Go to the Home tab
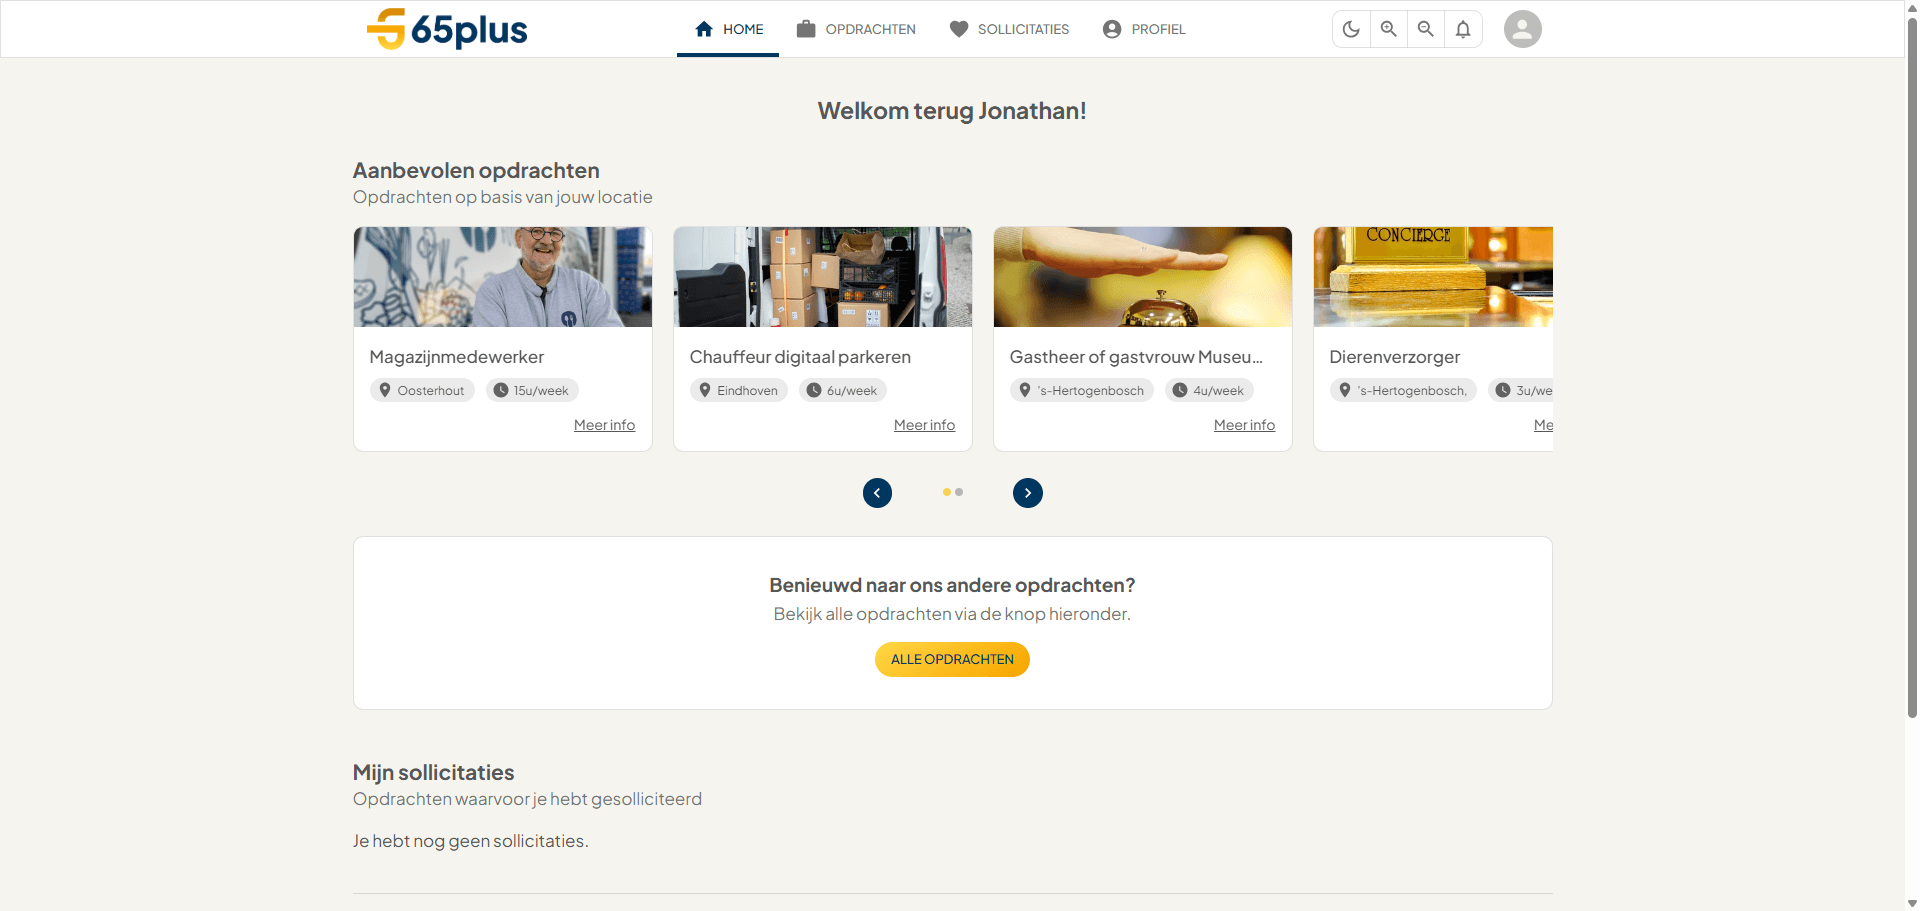The height and width of the screenshot is (911, 1920). point(728,29)
